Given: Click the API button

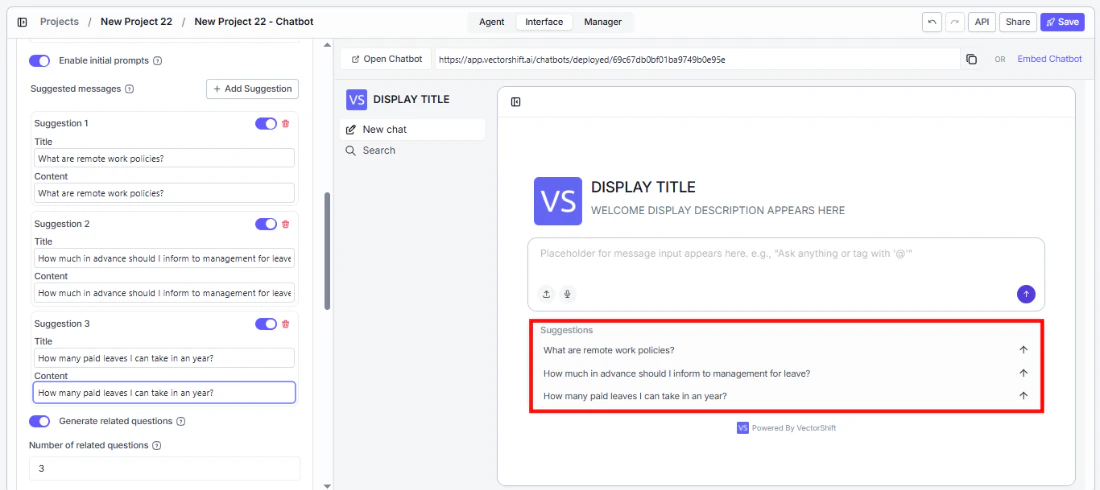Looking at the screenshot, I should (982, 22).
